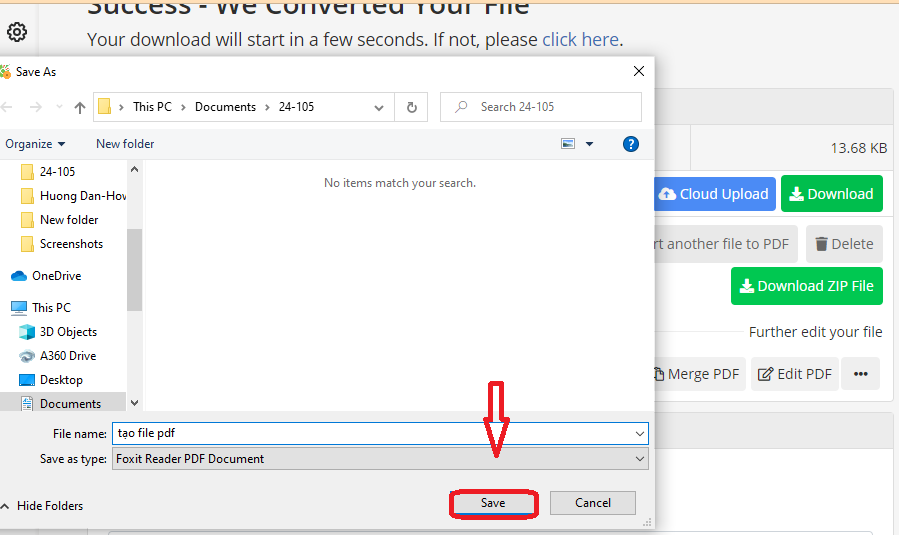
Task: Click the folder icon in address bar
Action: [x=104, y=107]
